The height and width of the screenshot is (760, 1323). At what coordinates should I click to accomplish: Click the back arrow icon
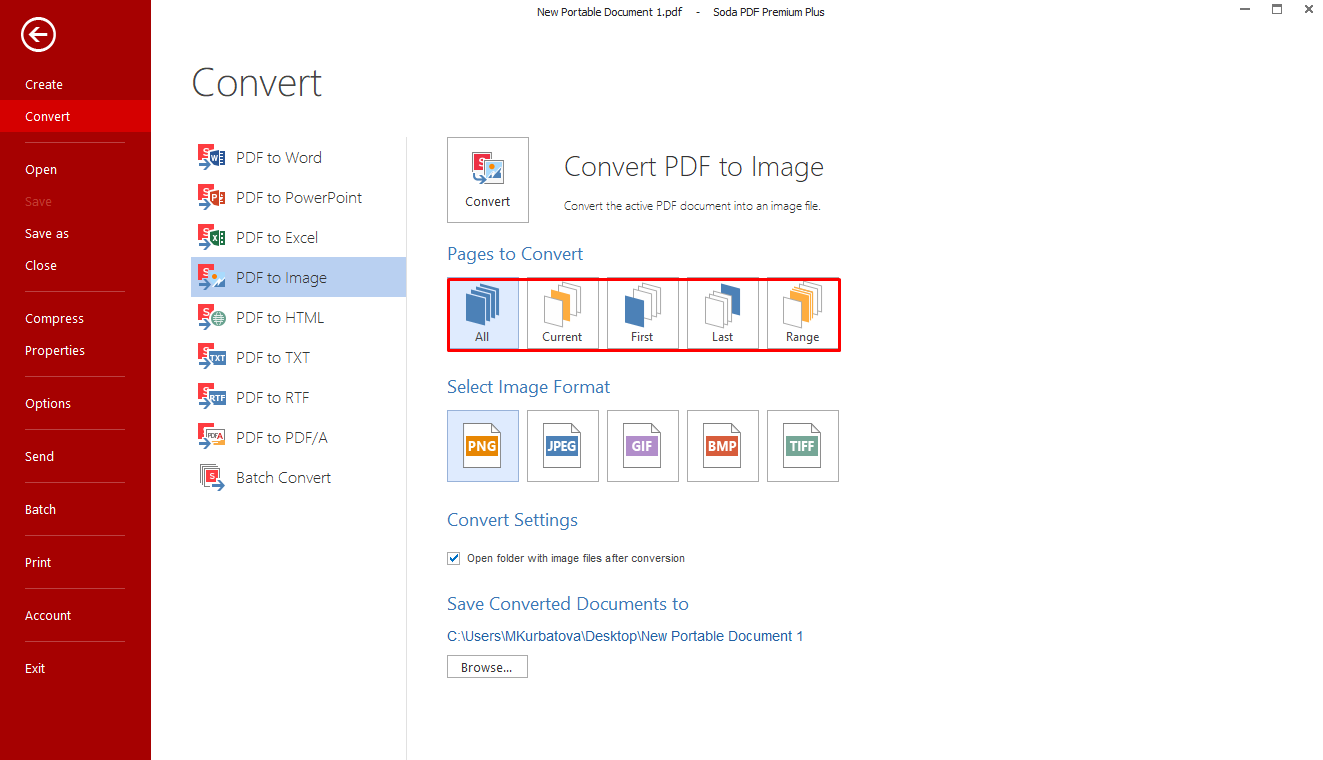point(38,36)
